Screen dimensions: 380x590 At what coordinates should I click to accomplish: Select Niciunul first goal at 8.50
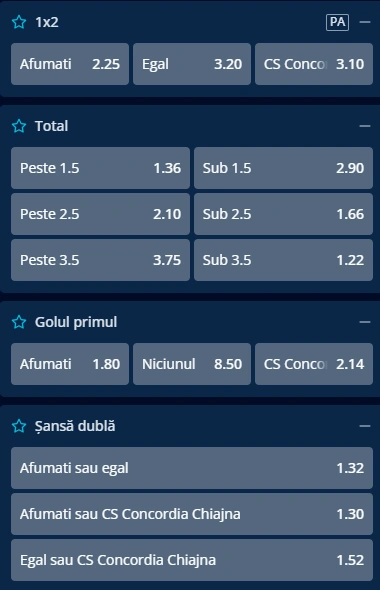point(192,364)
